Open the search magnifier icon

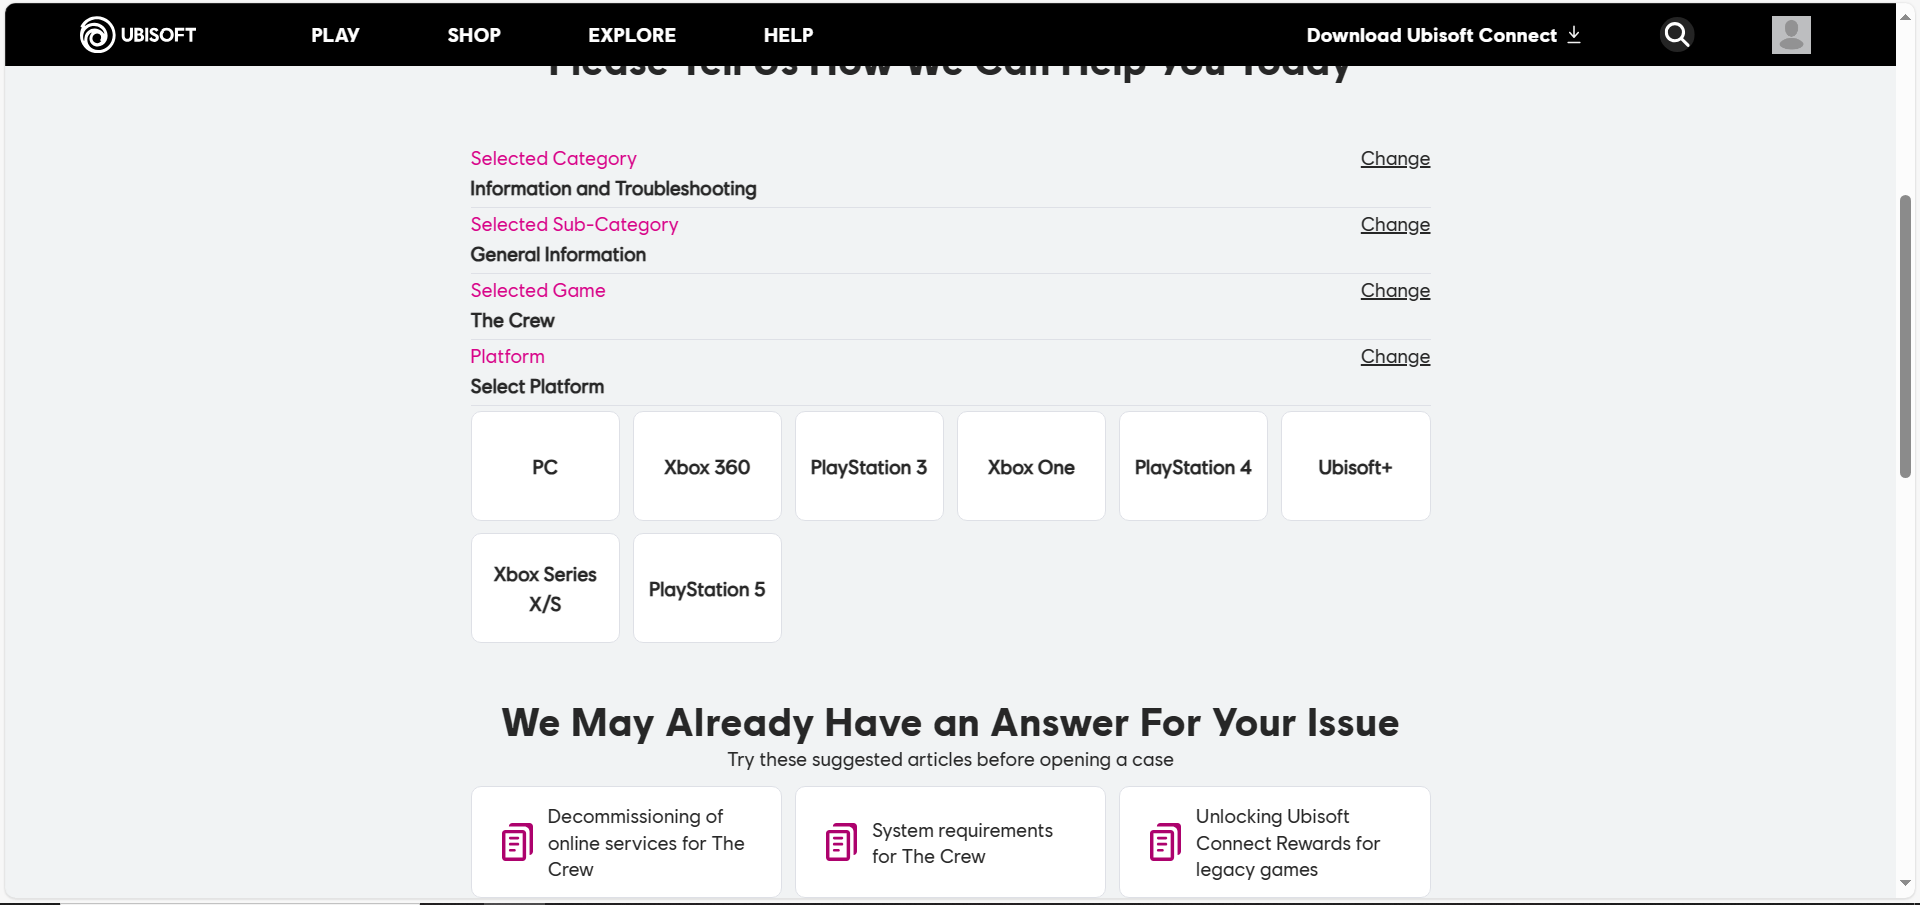[x=1677, y=35]
